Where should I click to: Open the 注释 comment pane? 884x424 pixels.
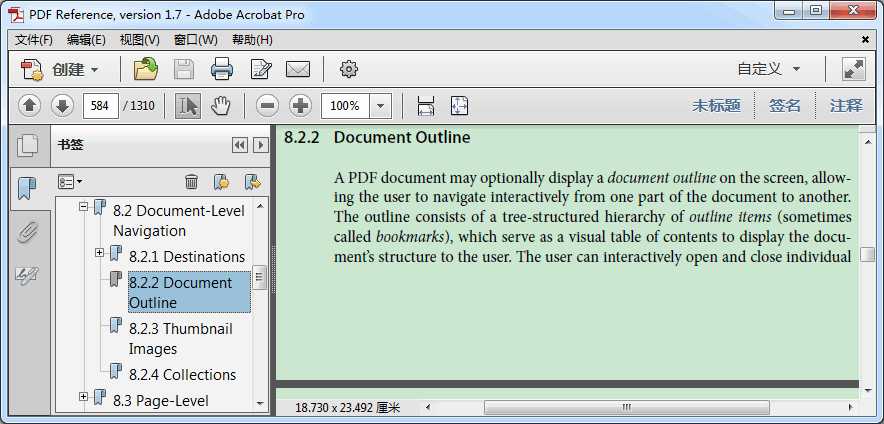click(x=846, y=105)
